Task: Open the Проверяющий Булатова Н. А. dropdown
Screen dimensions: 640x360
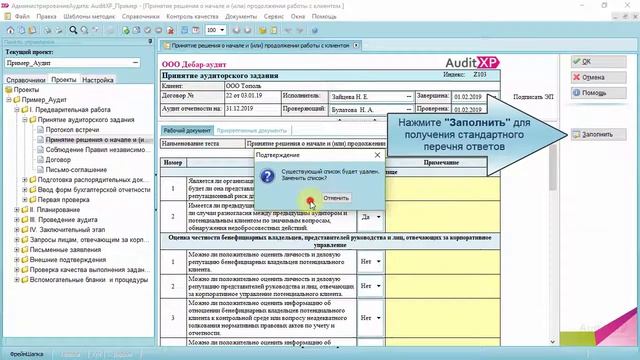Action: (409, 110)
